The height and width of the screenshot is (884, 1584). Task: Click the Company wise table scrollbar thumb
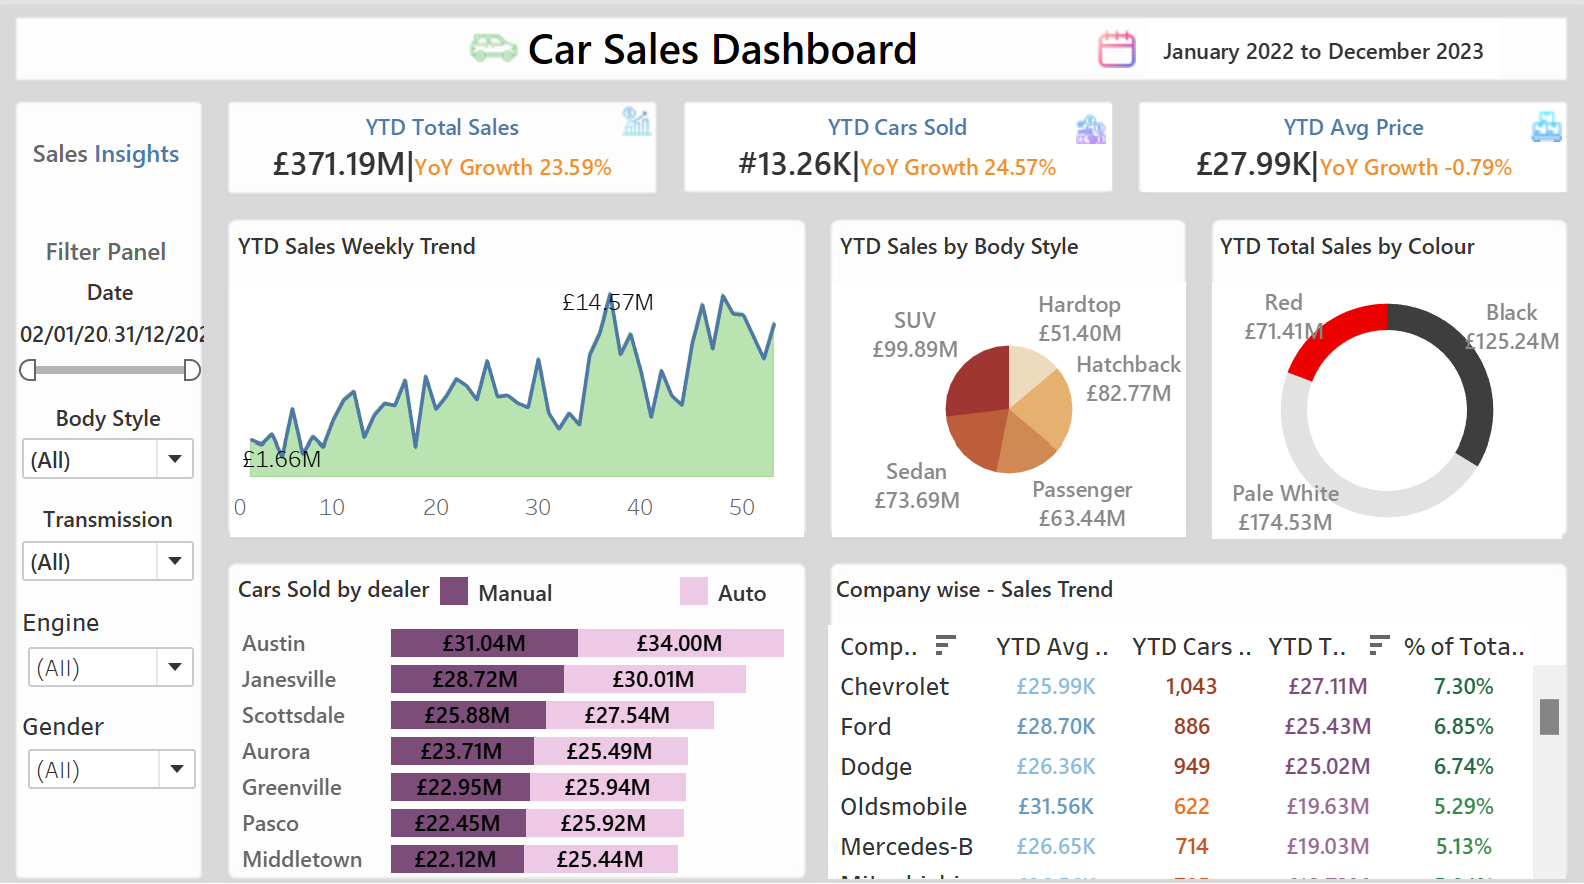(x=1549, y=716)
